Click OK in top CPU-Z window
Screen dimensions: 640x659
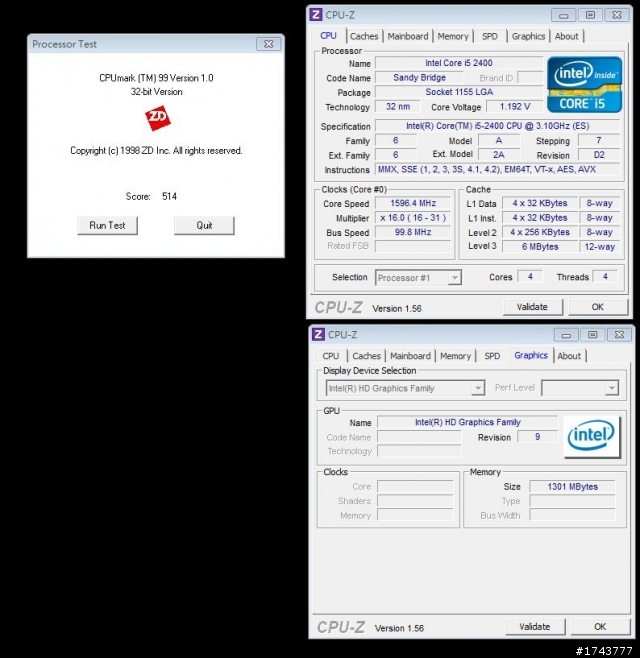[598, 307]
